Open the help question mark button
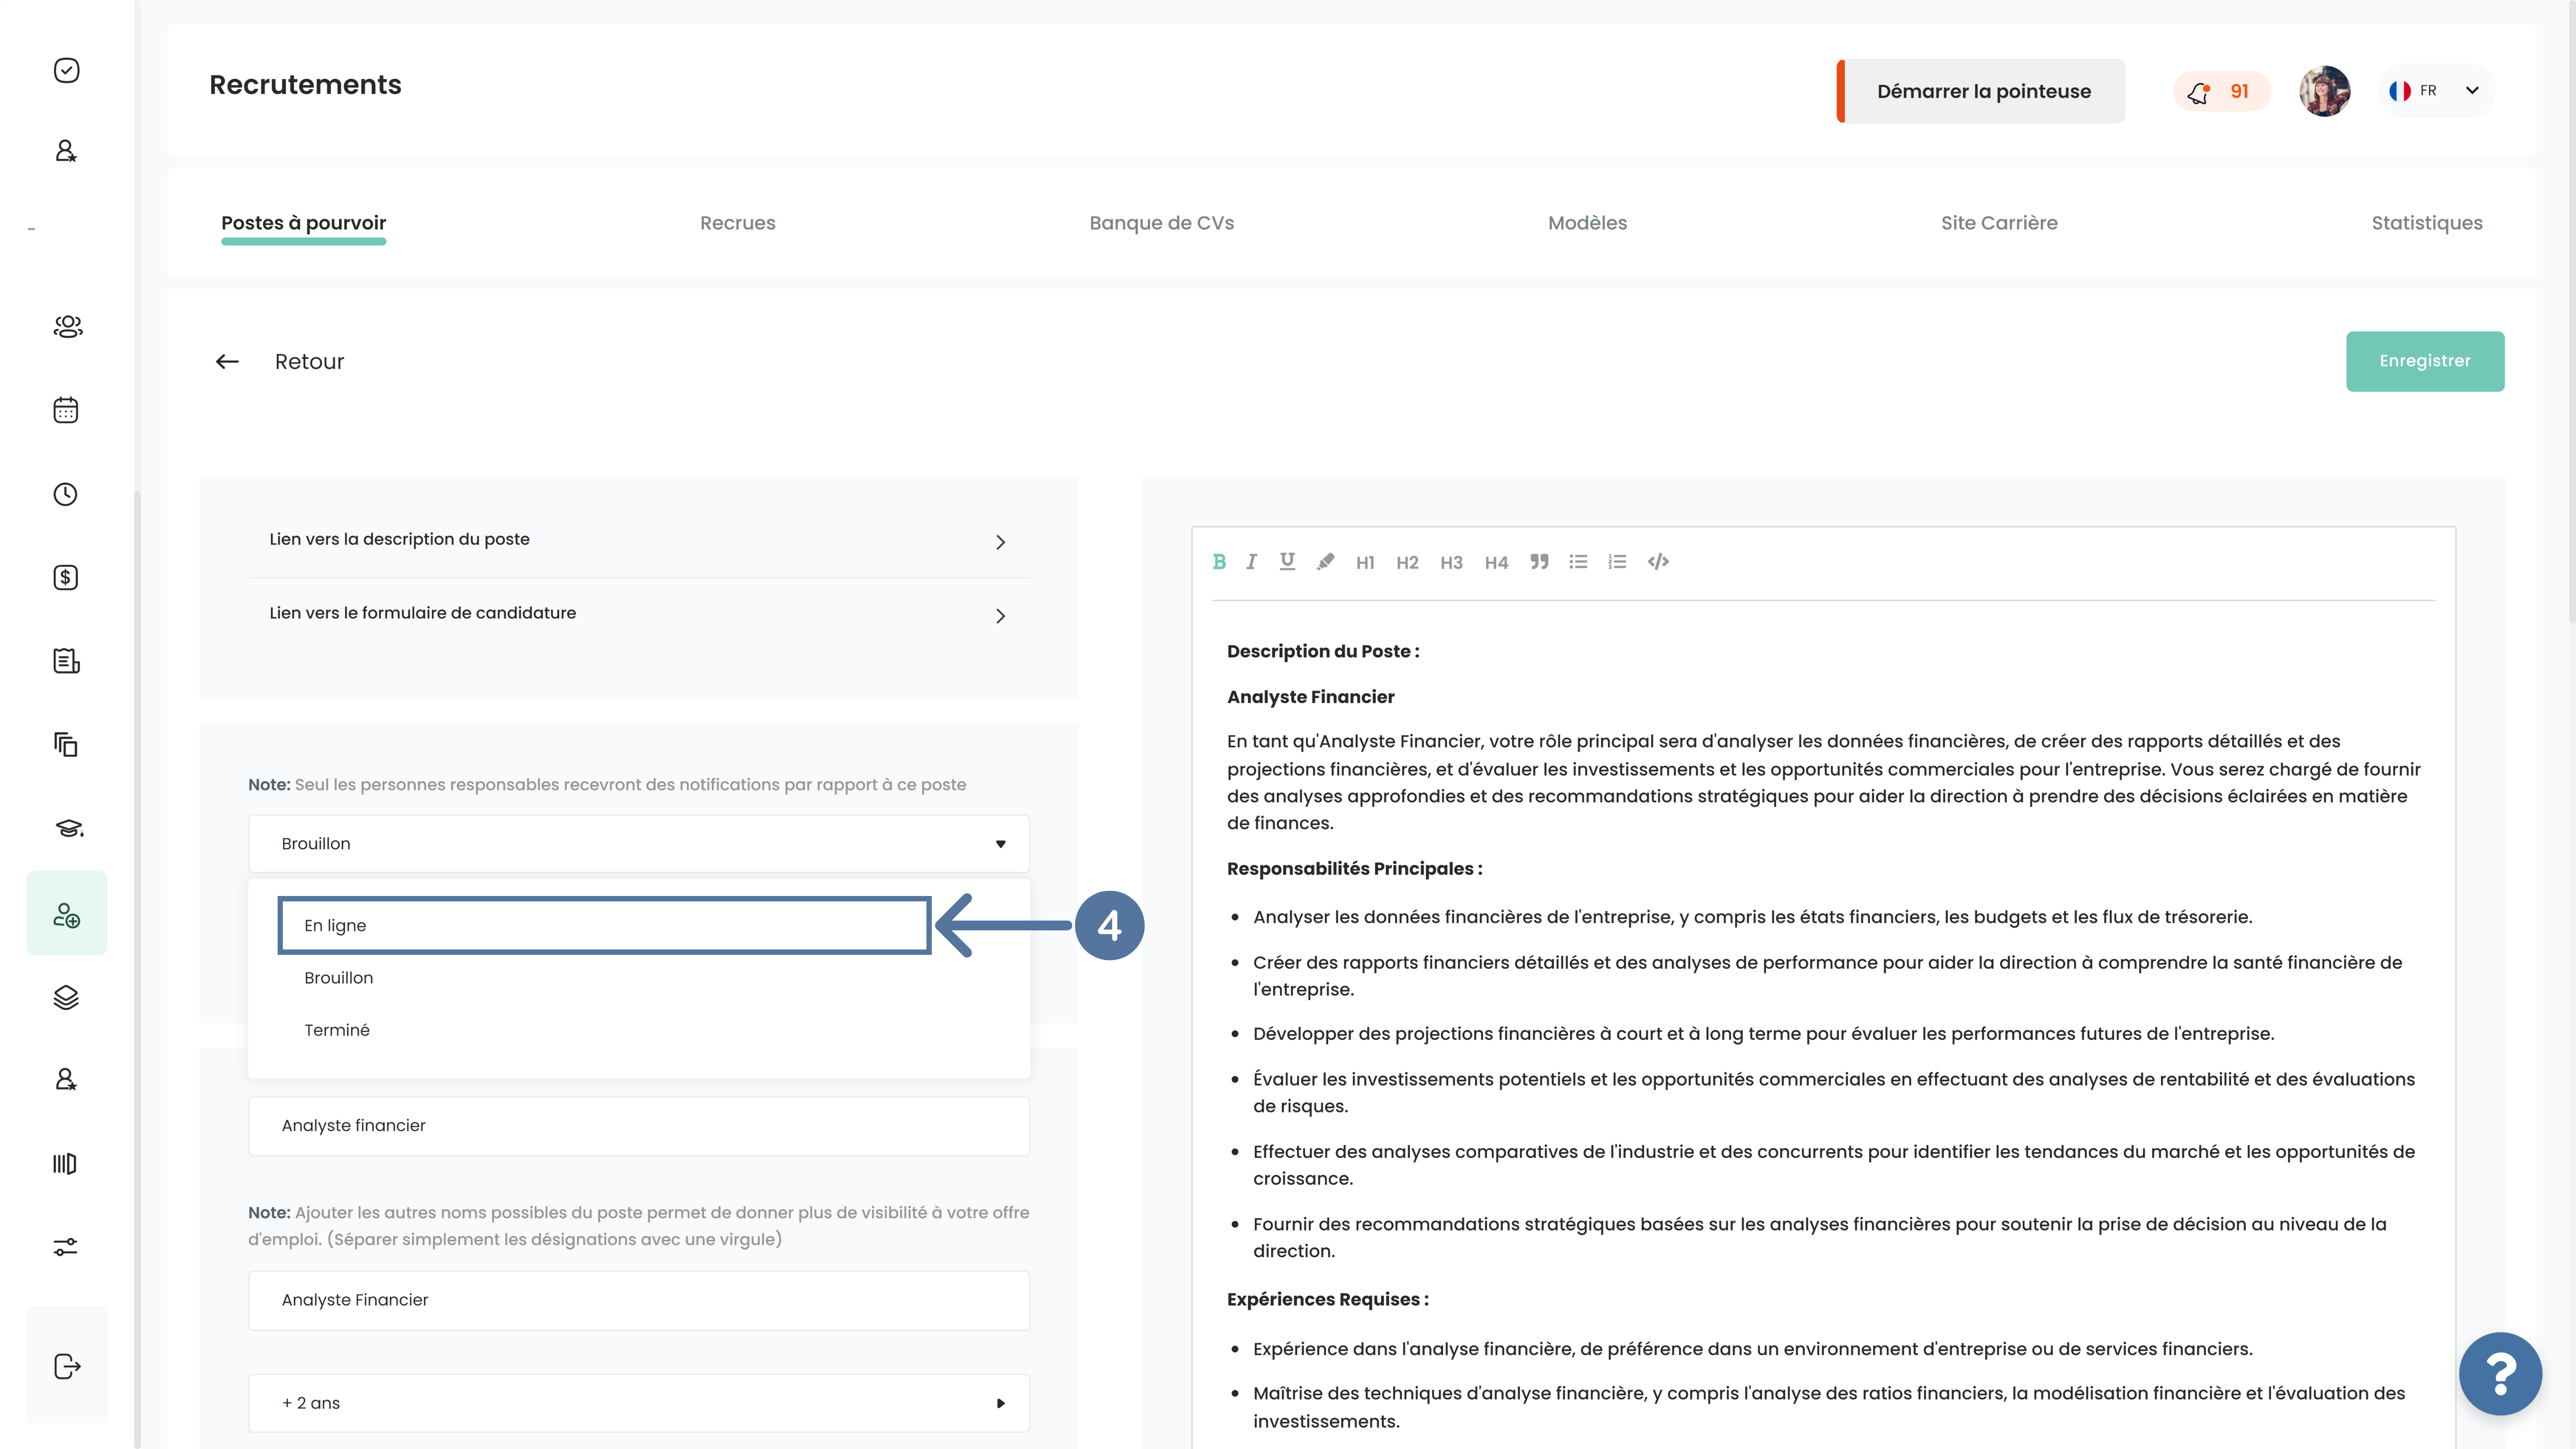This screenshot has width=2576, height=1449. 2500,1374
